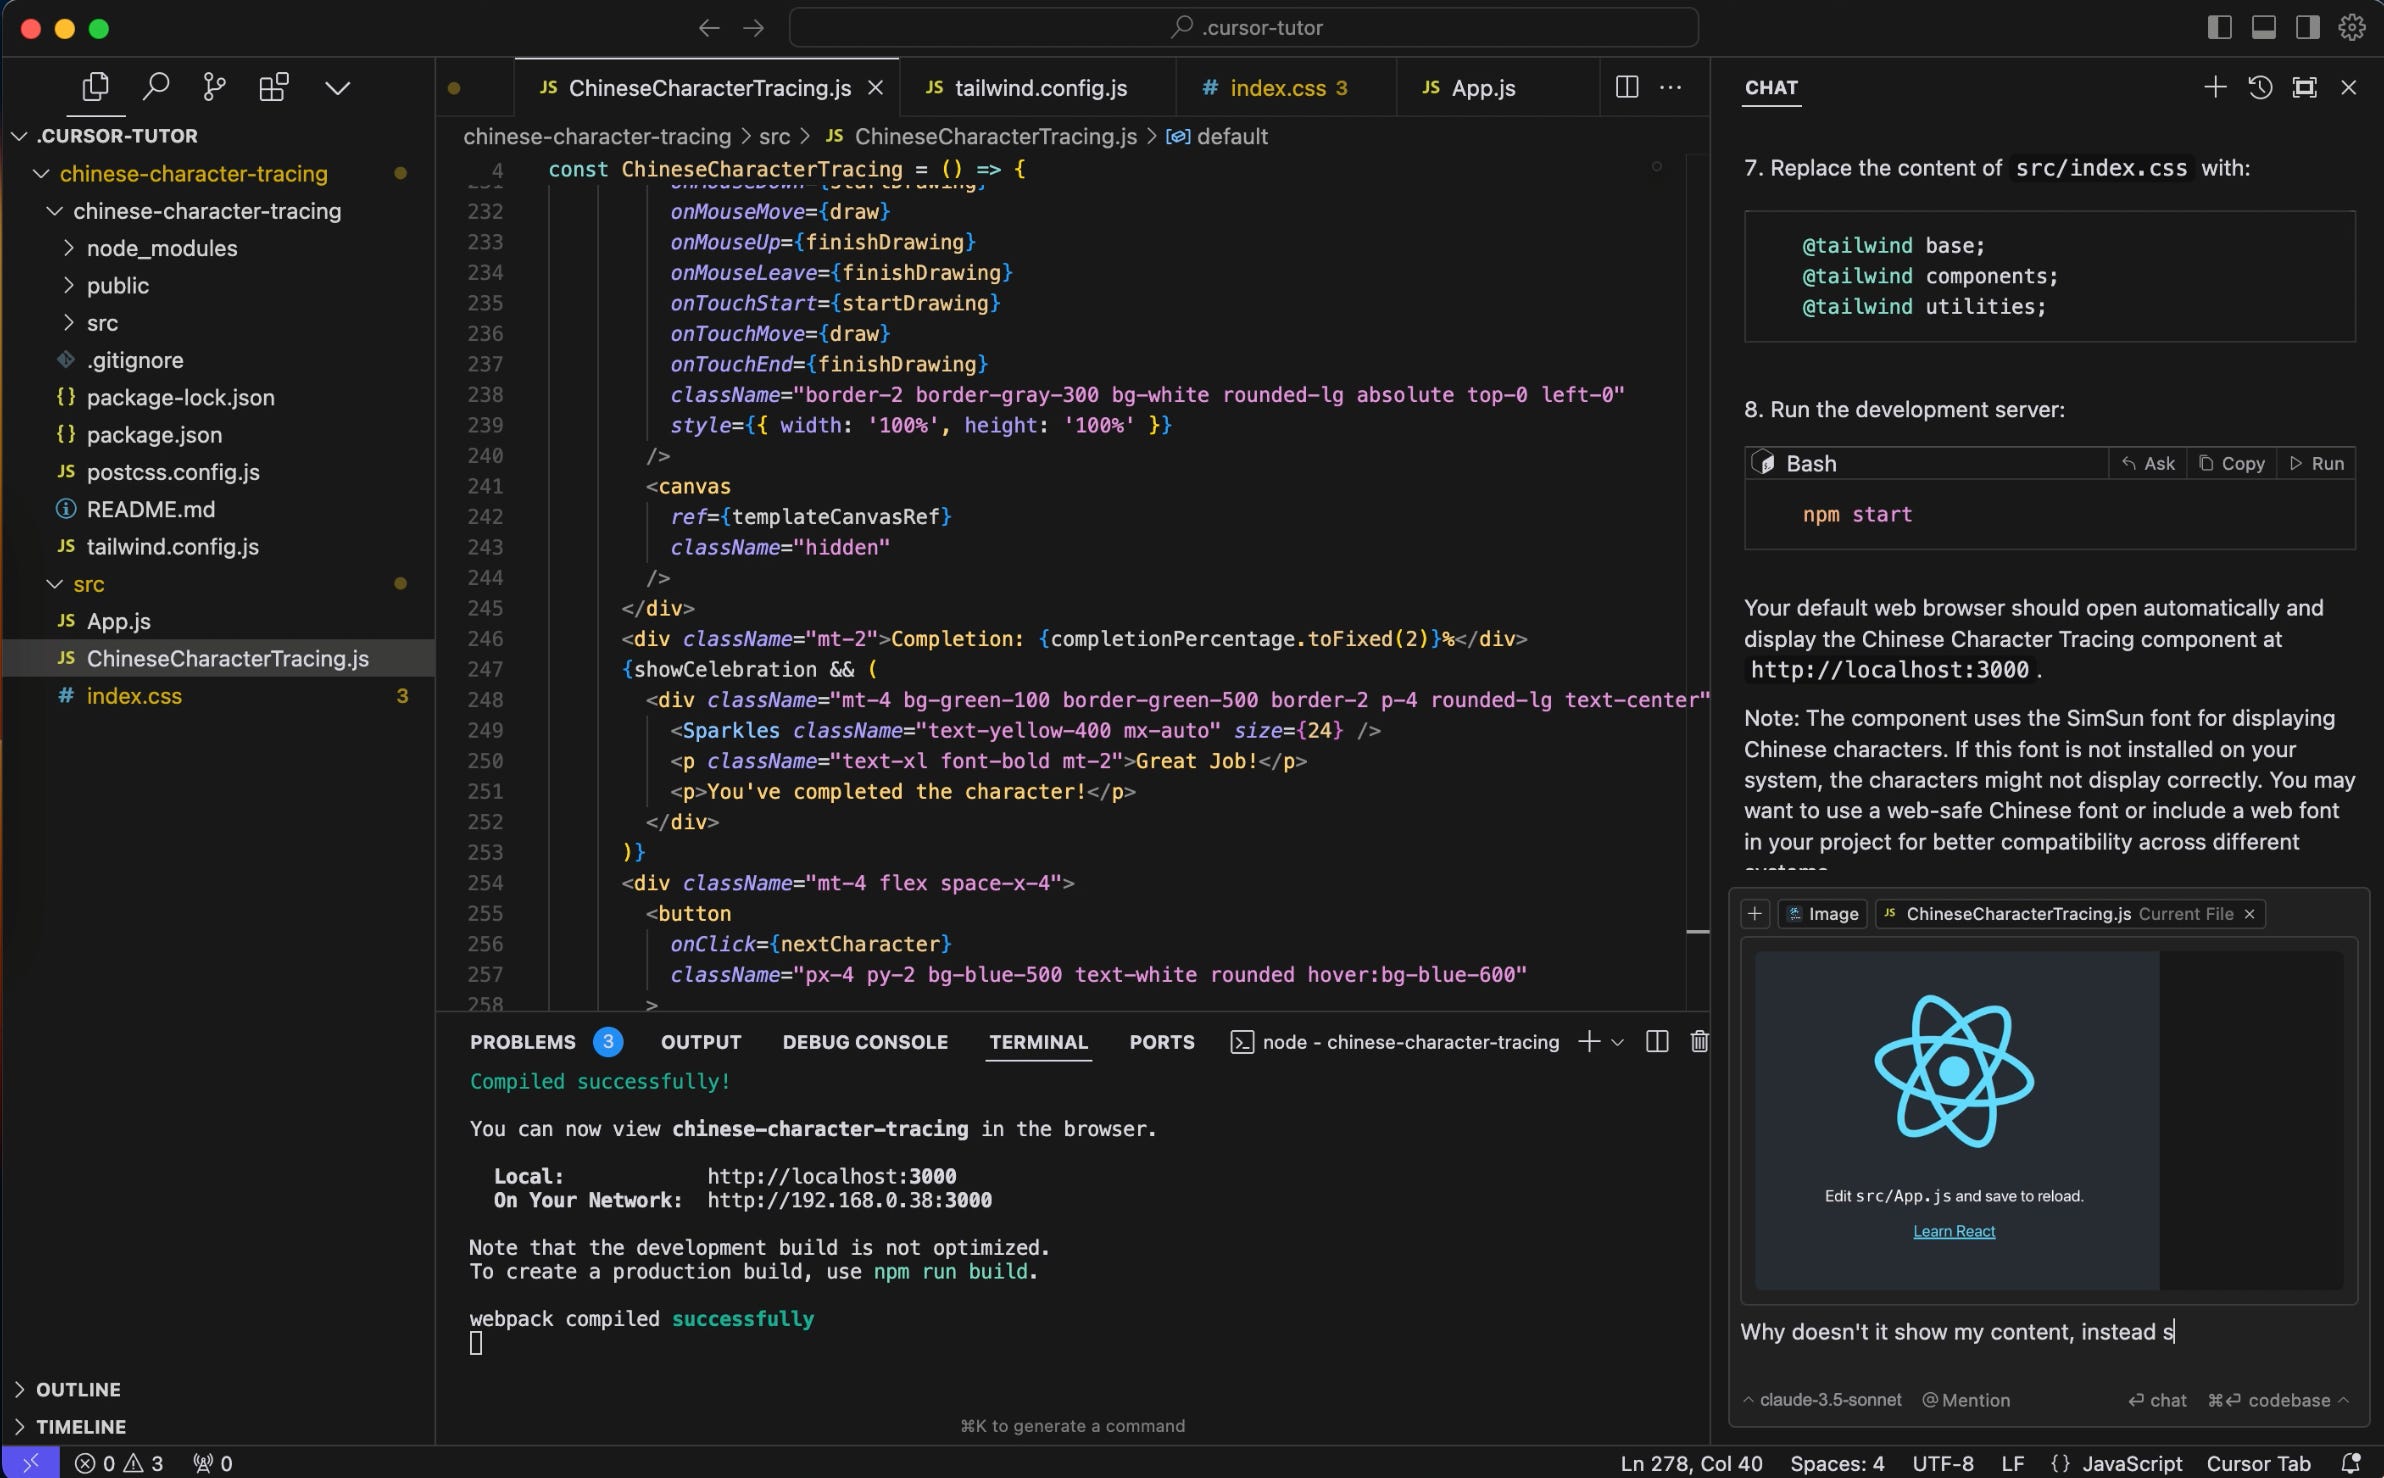Toggle the right sidebar layout icon
This screenshot has height=1478, width=2384.
click(2308, 27)
